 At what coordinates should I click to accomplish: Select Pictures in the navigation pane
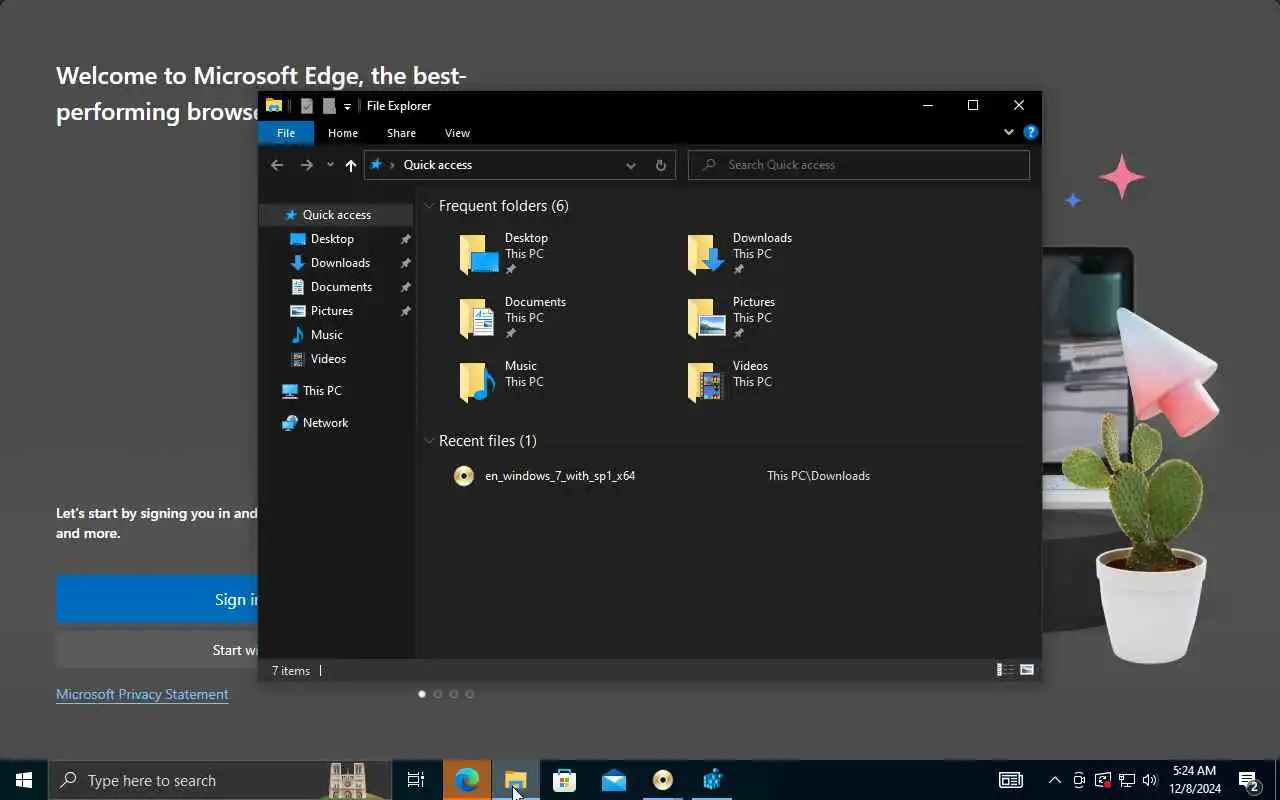click(x=332, y=311)
